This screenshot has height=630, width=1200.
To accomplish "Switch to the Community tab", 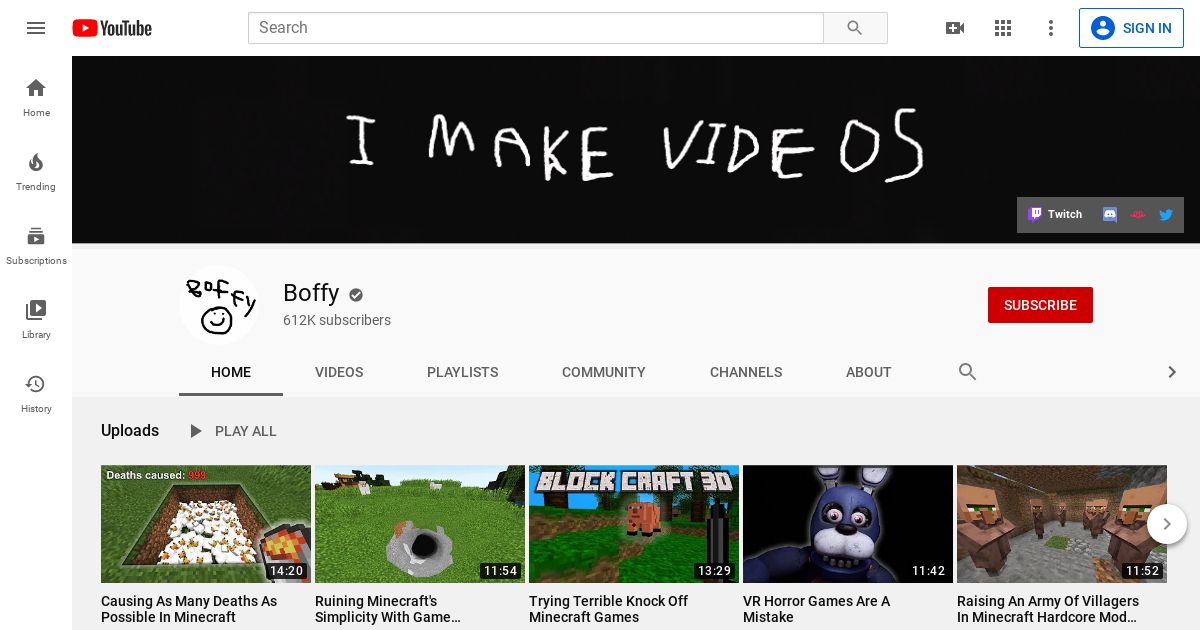I will pos(604,372).
